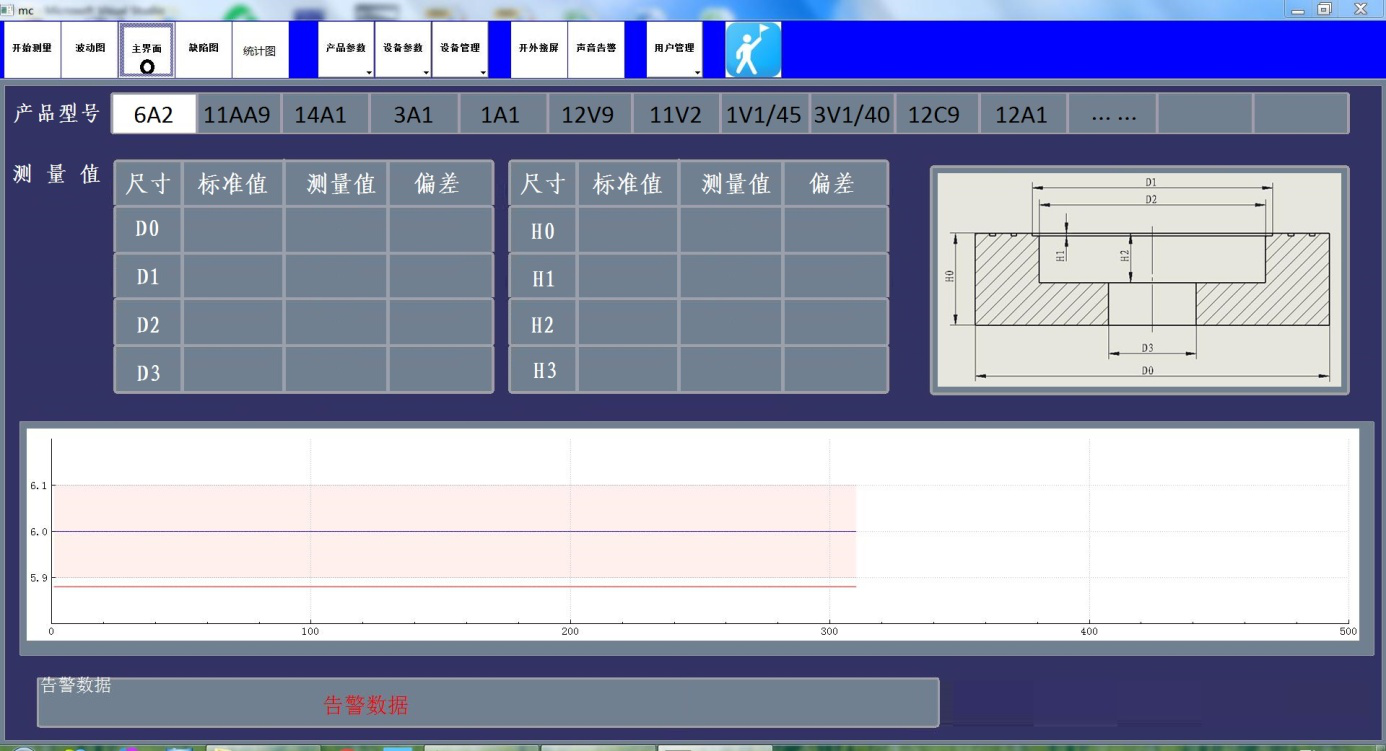Expand the 设备管理 dropdown
Viewport: 1386px width, 751px height.
point(460,50)
